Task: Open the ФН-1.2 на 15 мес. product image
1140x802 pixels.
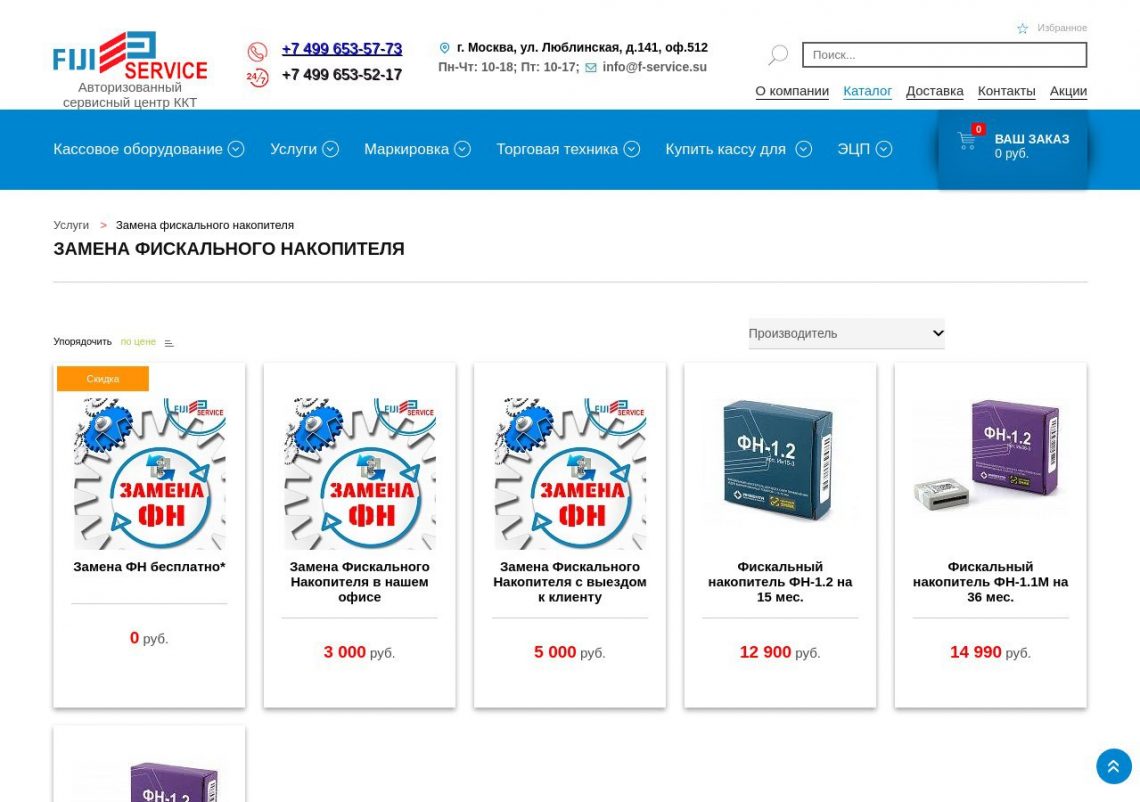Action: [x=779, y=462]
